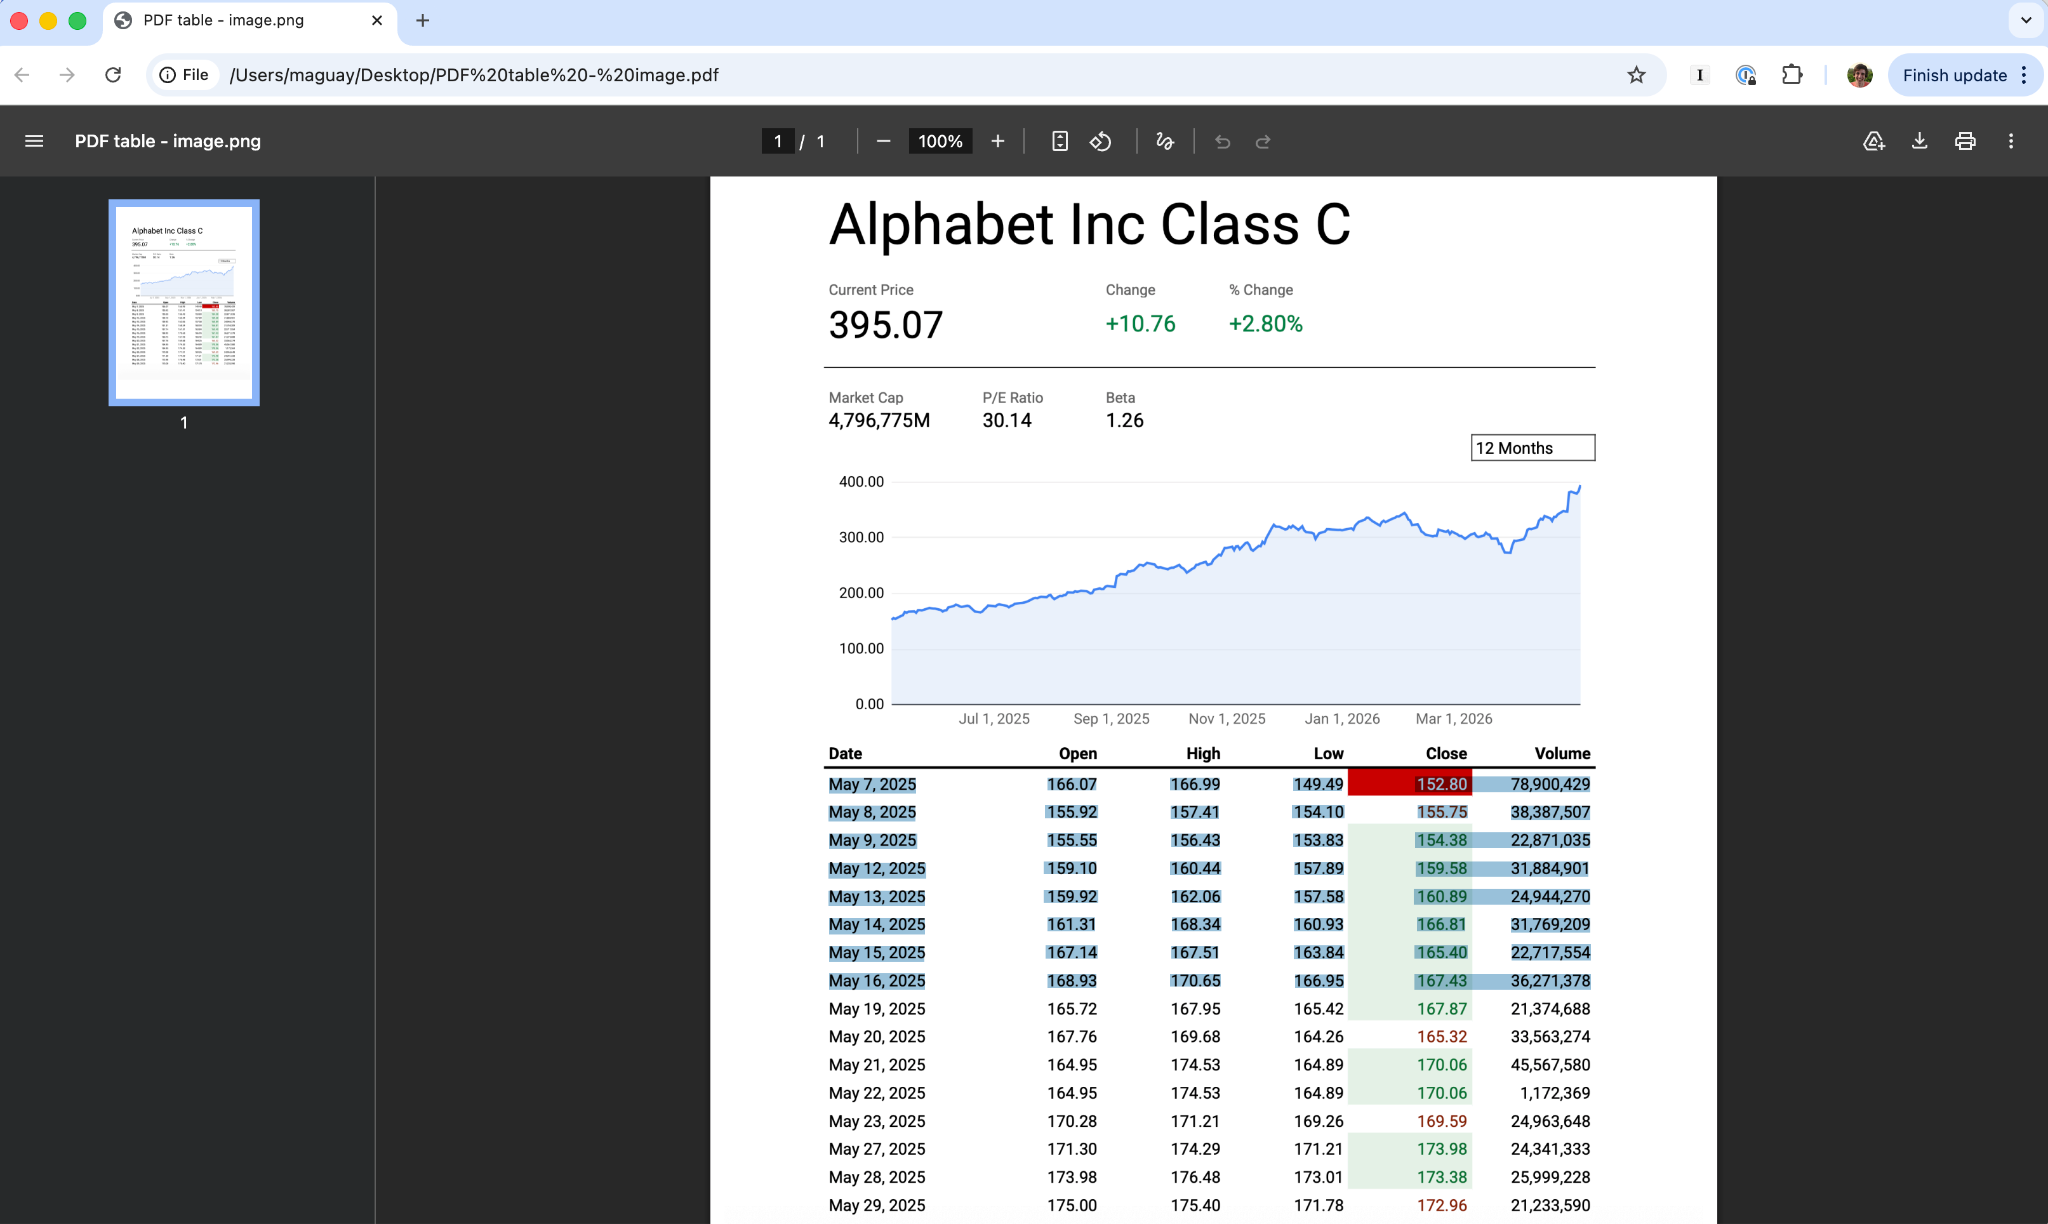Click the +2.80% change value
2048x1224 pixels.
[x=1266, y=324]
